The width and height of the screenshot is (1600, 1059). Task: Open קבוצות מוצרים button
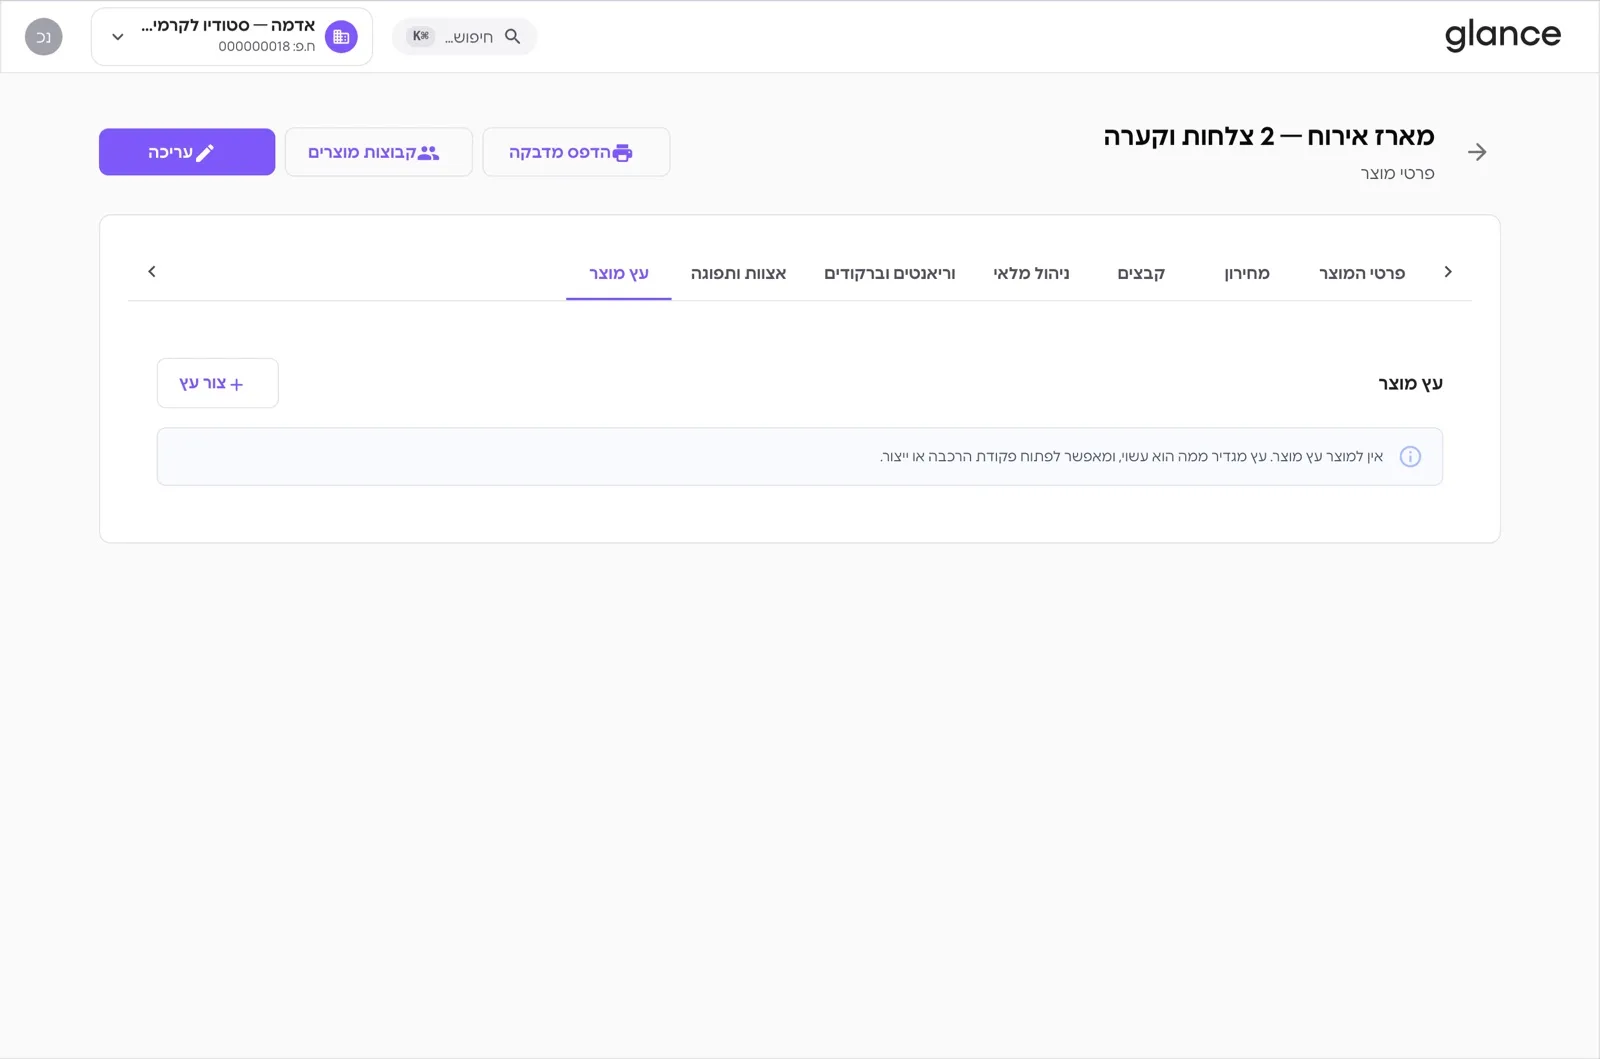click(x=378, y=152)
